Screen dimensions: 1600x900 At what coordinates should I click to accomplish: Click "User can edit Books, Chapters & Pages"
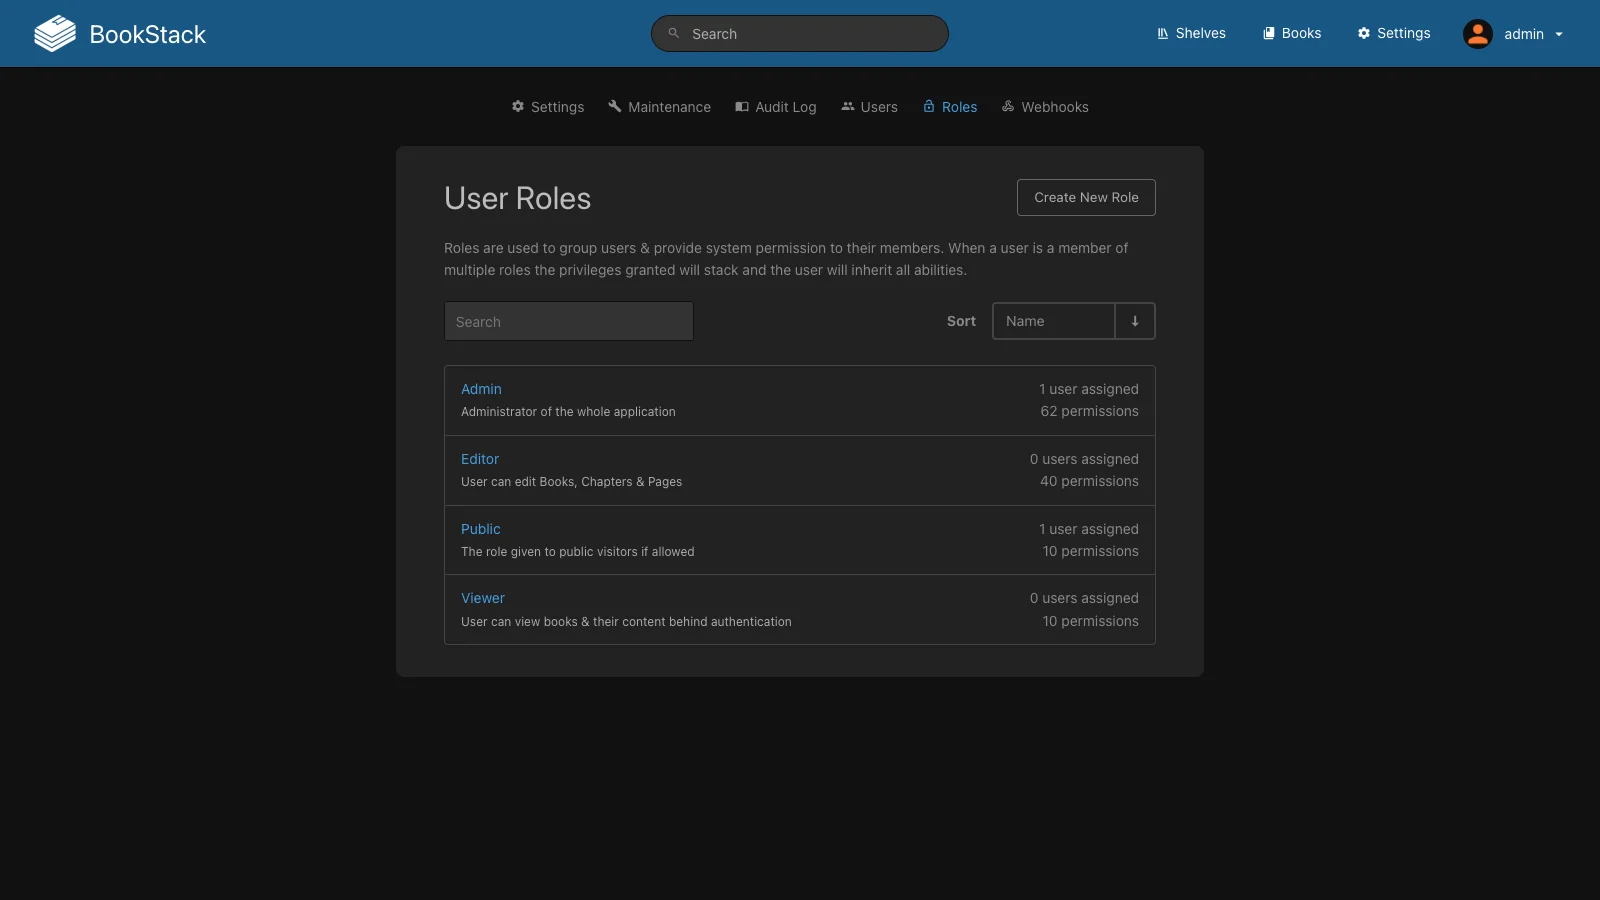coord(571,482)
